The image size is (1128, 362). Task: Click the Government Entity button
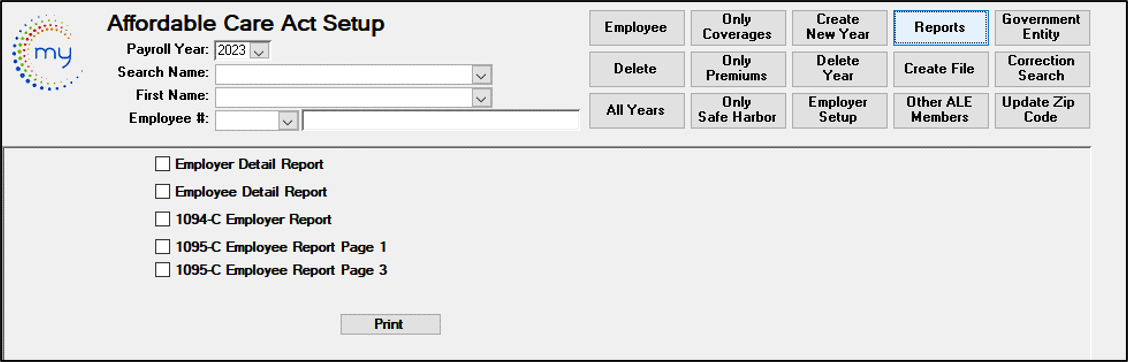click(x=1042, y=27)
